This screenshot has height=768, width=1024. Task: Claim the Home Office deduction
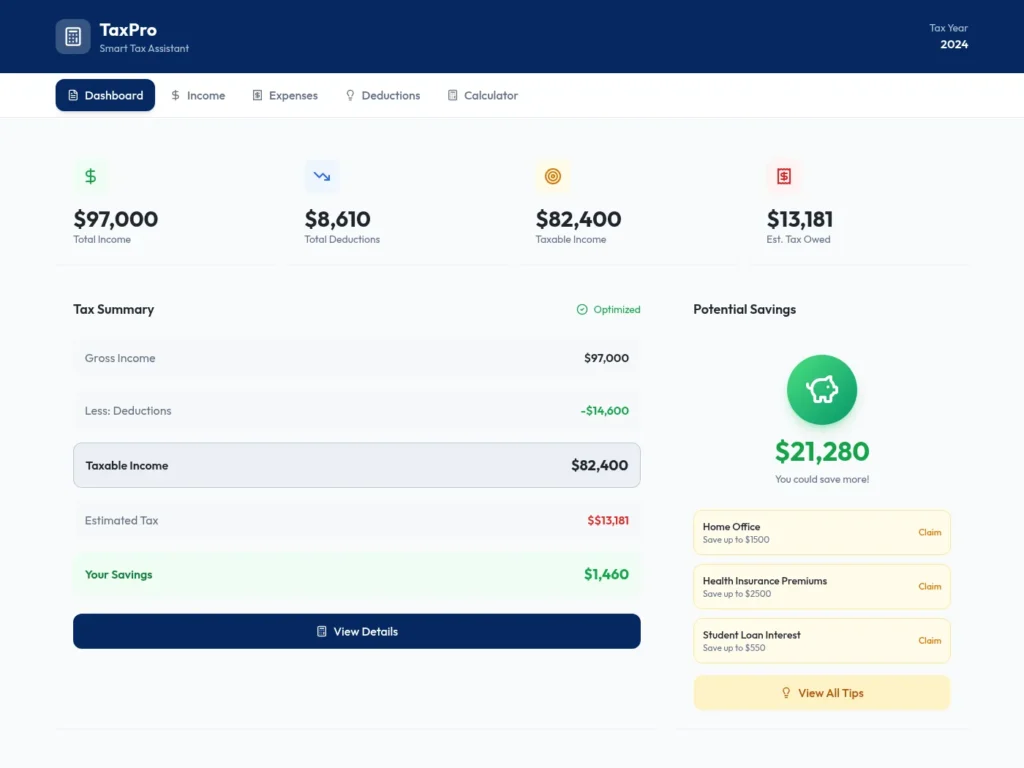929,532
